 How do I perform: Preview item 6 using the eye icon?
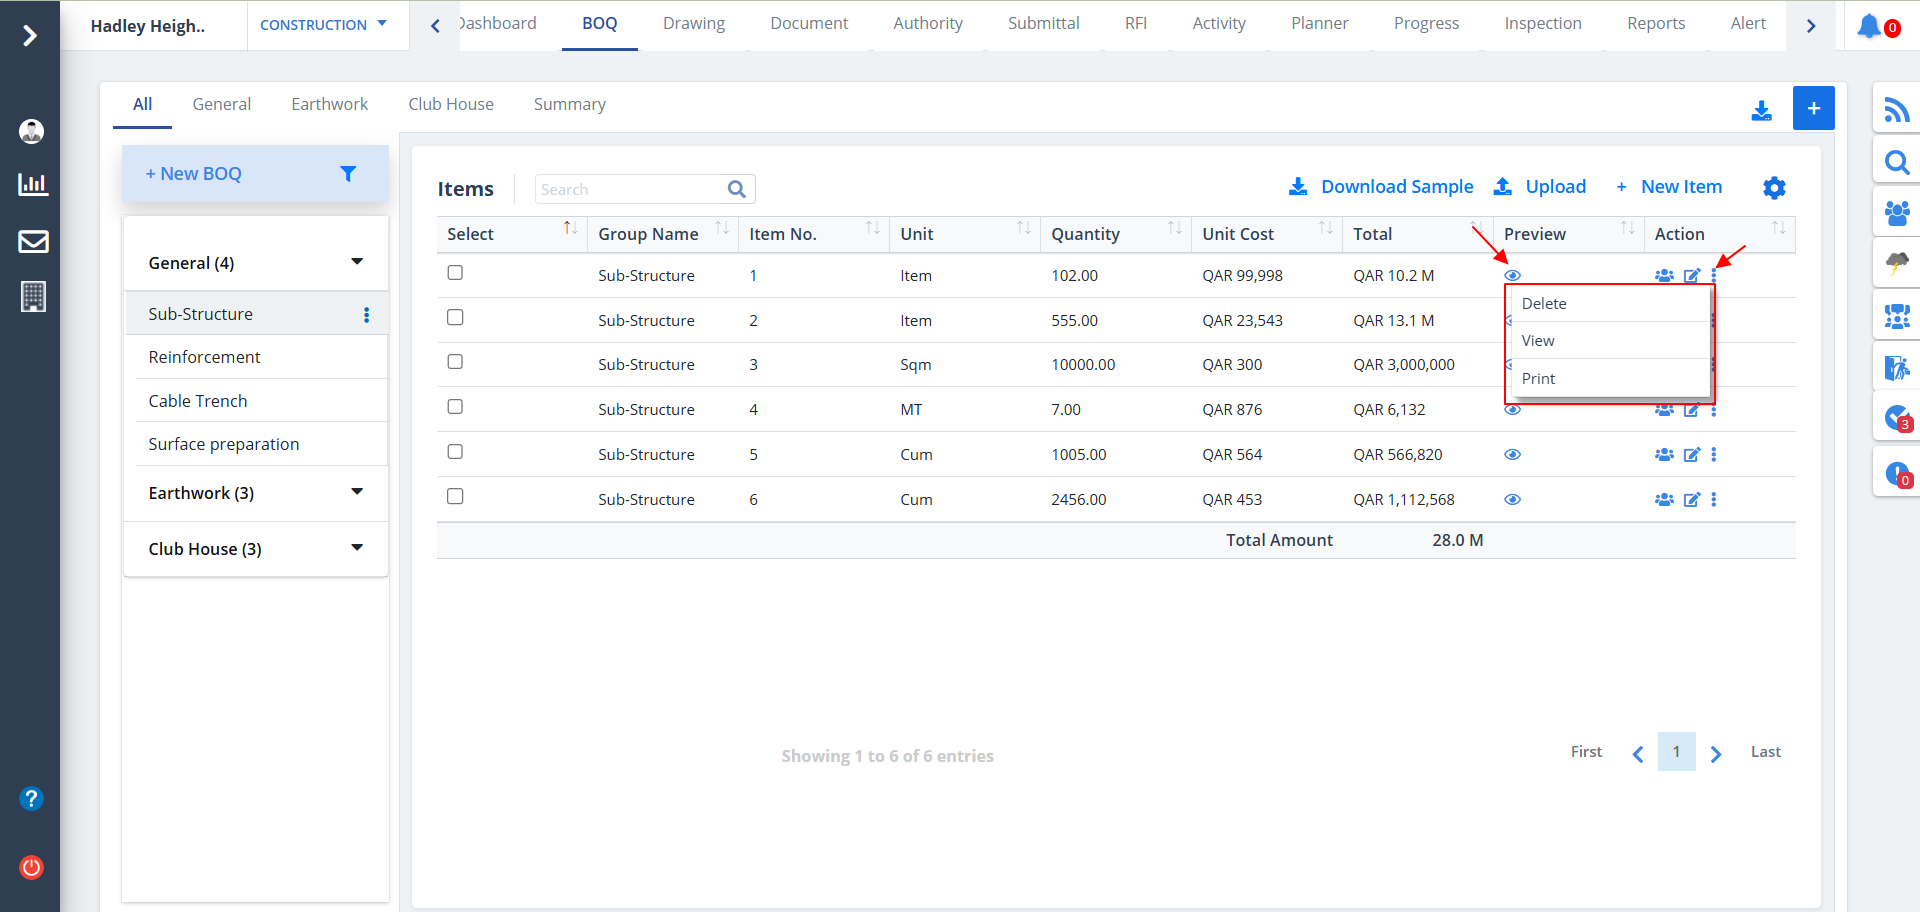[1512, 500]
